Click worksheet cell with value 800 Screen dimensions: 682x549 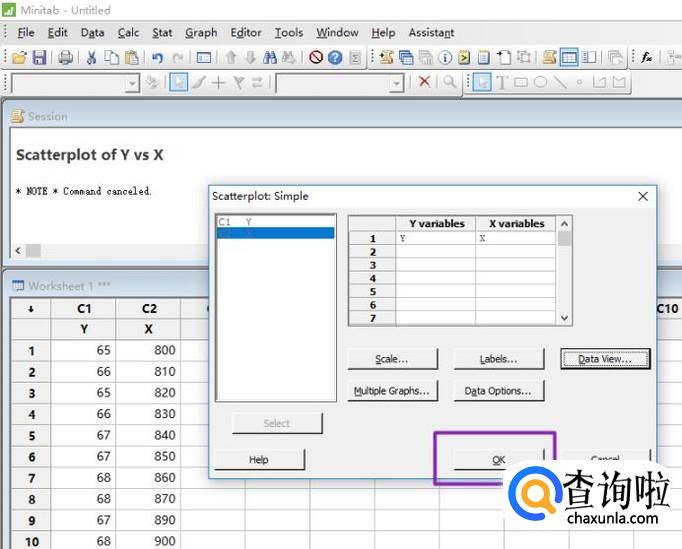148,351
